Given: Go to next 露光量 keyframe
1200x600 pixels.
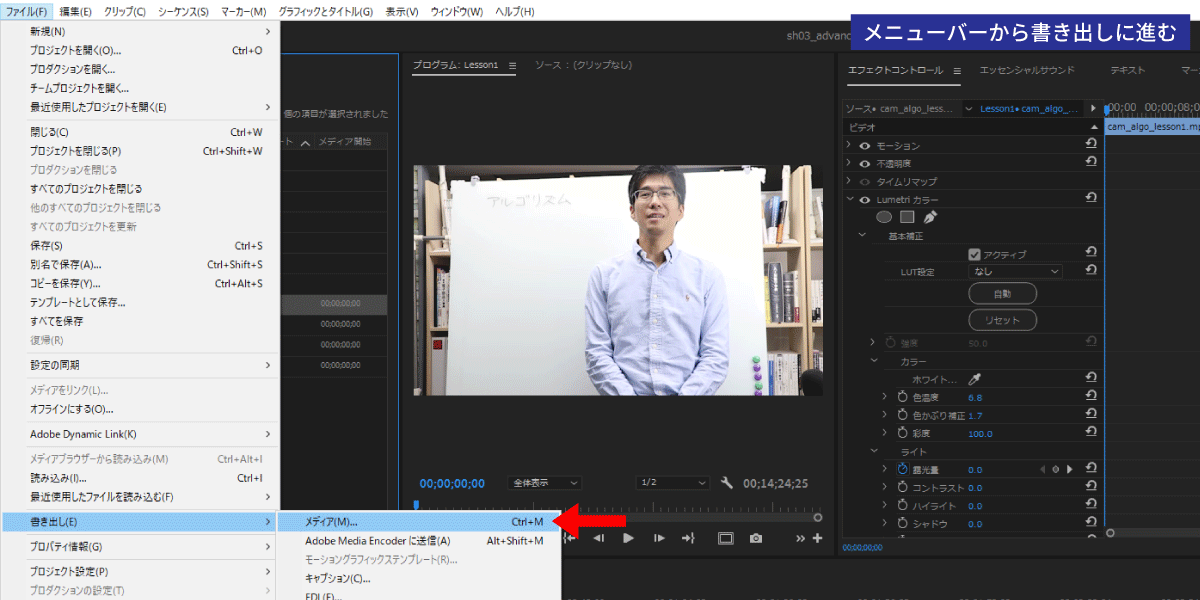Looking at the screenshot, I should pyautogui.click(x=1069, y=469).
